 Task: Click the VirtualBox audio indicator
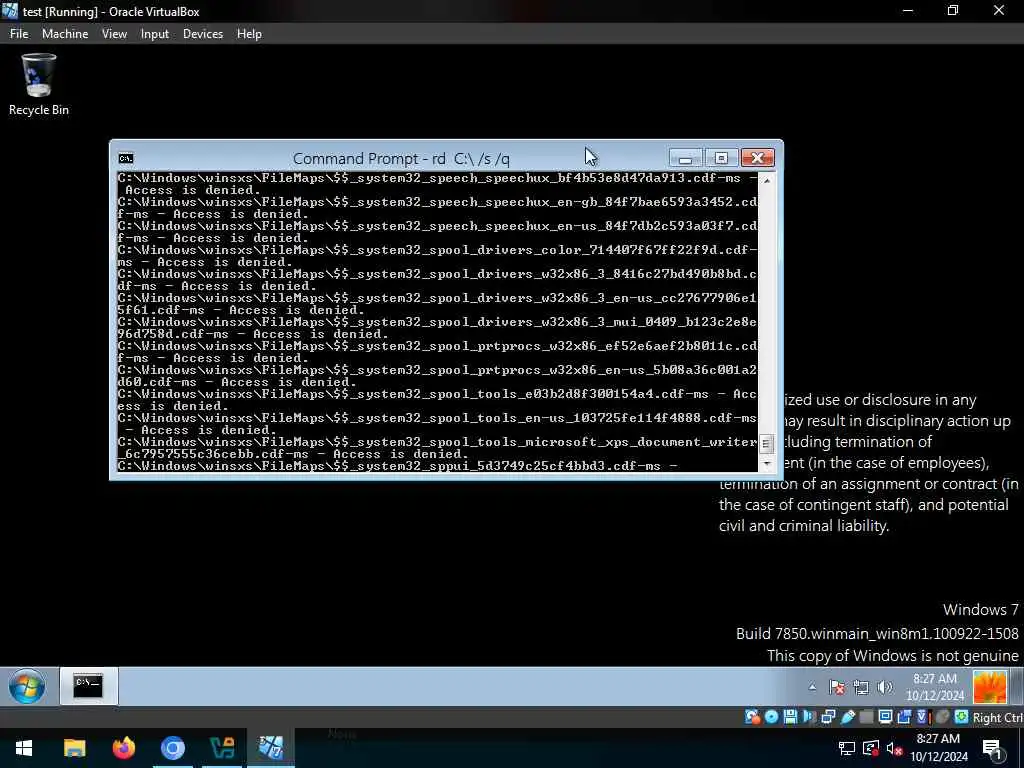(809, 717)
